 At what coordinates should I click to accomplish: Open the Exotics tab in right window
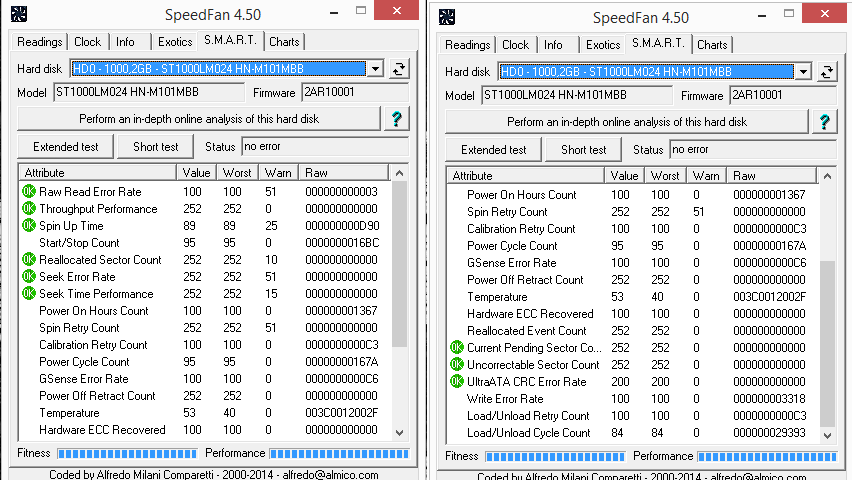pos(603,45)
